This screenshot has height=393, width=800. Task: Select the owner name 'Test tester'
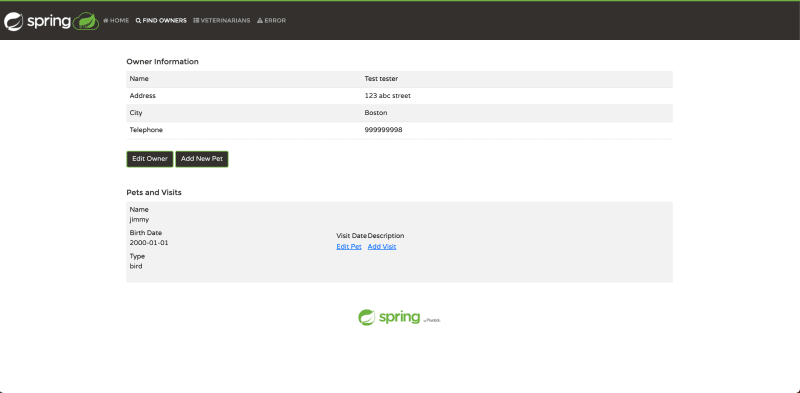(381, 79)
